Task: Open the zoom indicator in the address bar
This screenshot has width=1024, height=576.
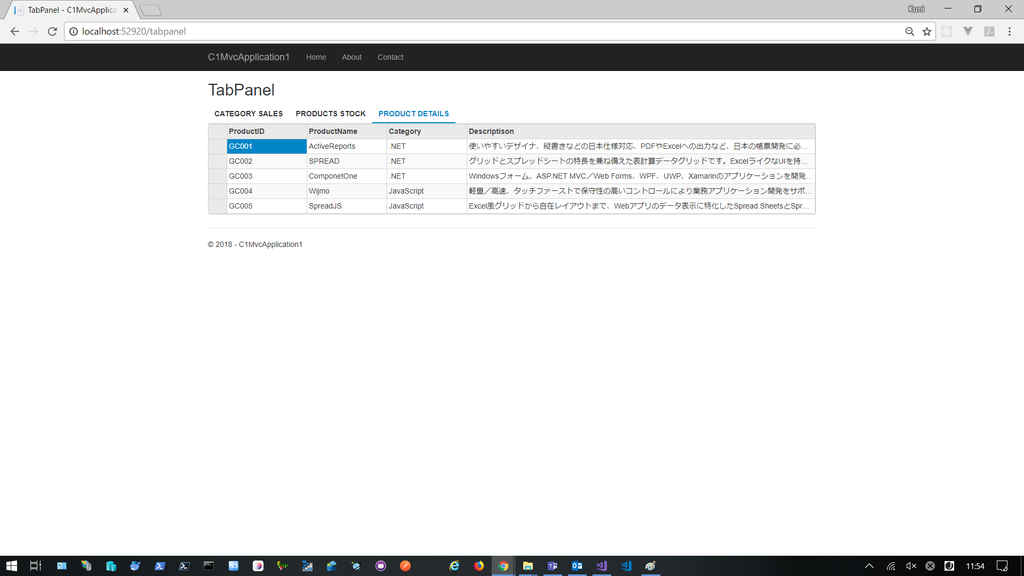Action: click(x=909, y=31)
